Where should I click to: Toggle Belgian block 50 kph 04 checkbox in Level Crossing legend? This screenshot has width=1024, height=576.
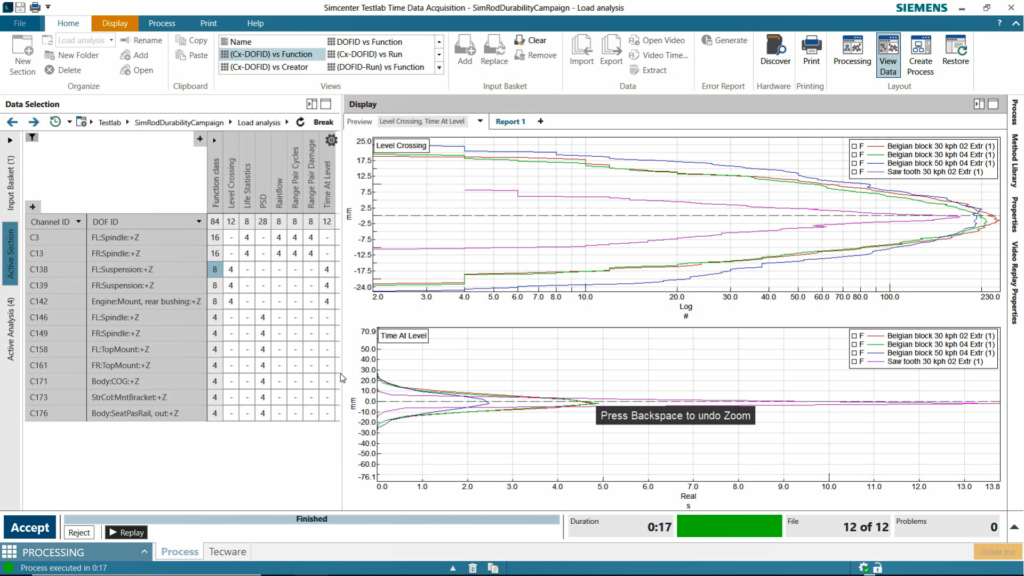coord(853,163)
